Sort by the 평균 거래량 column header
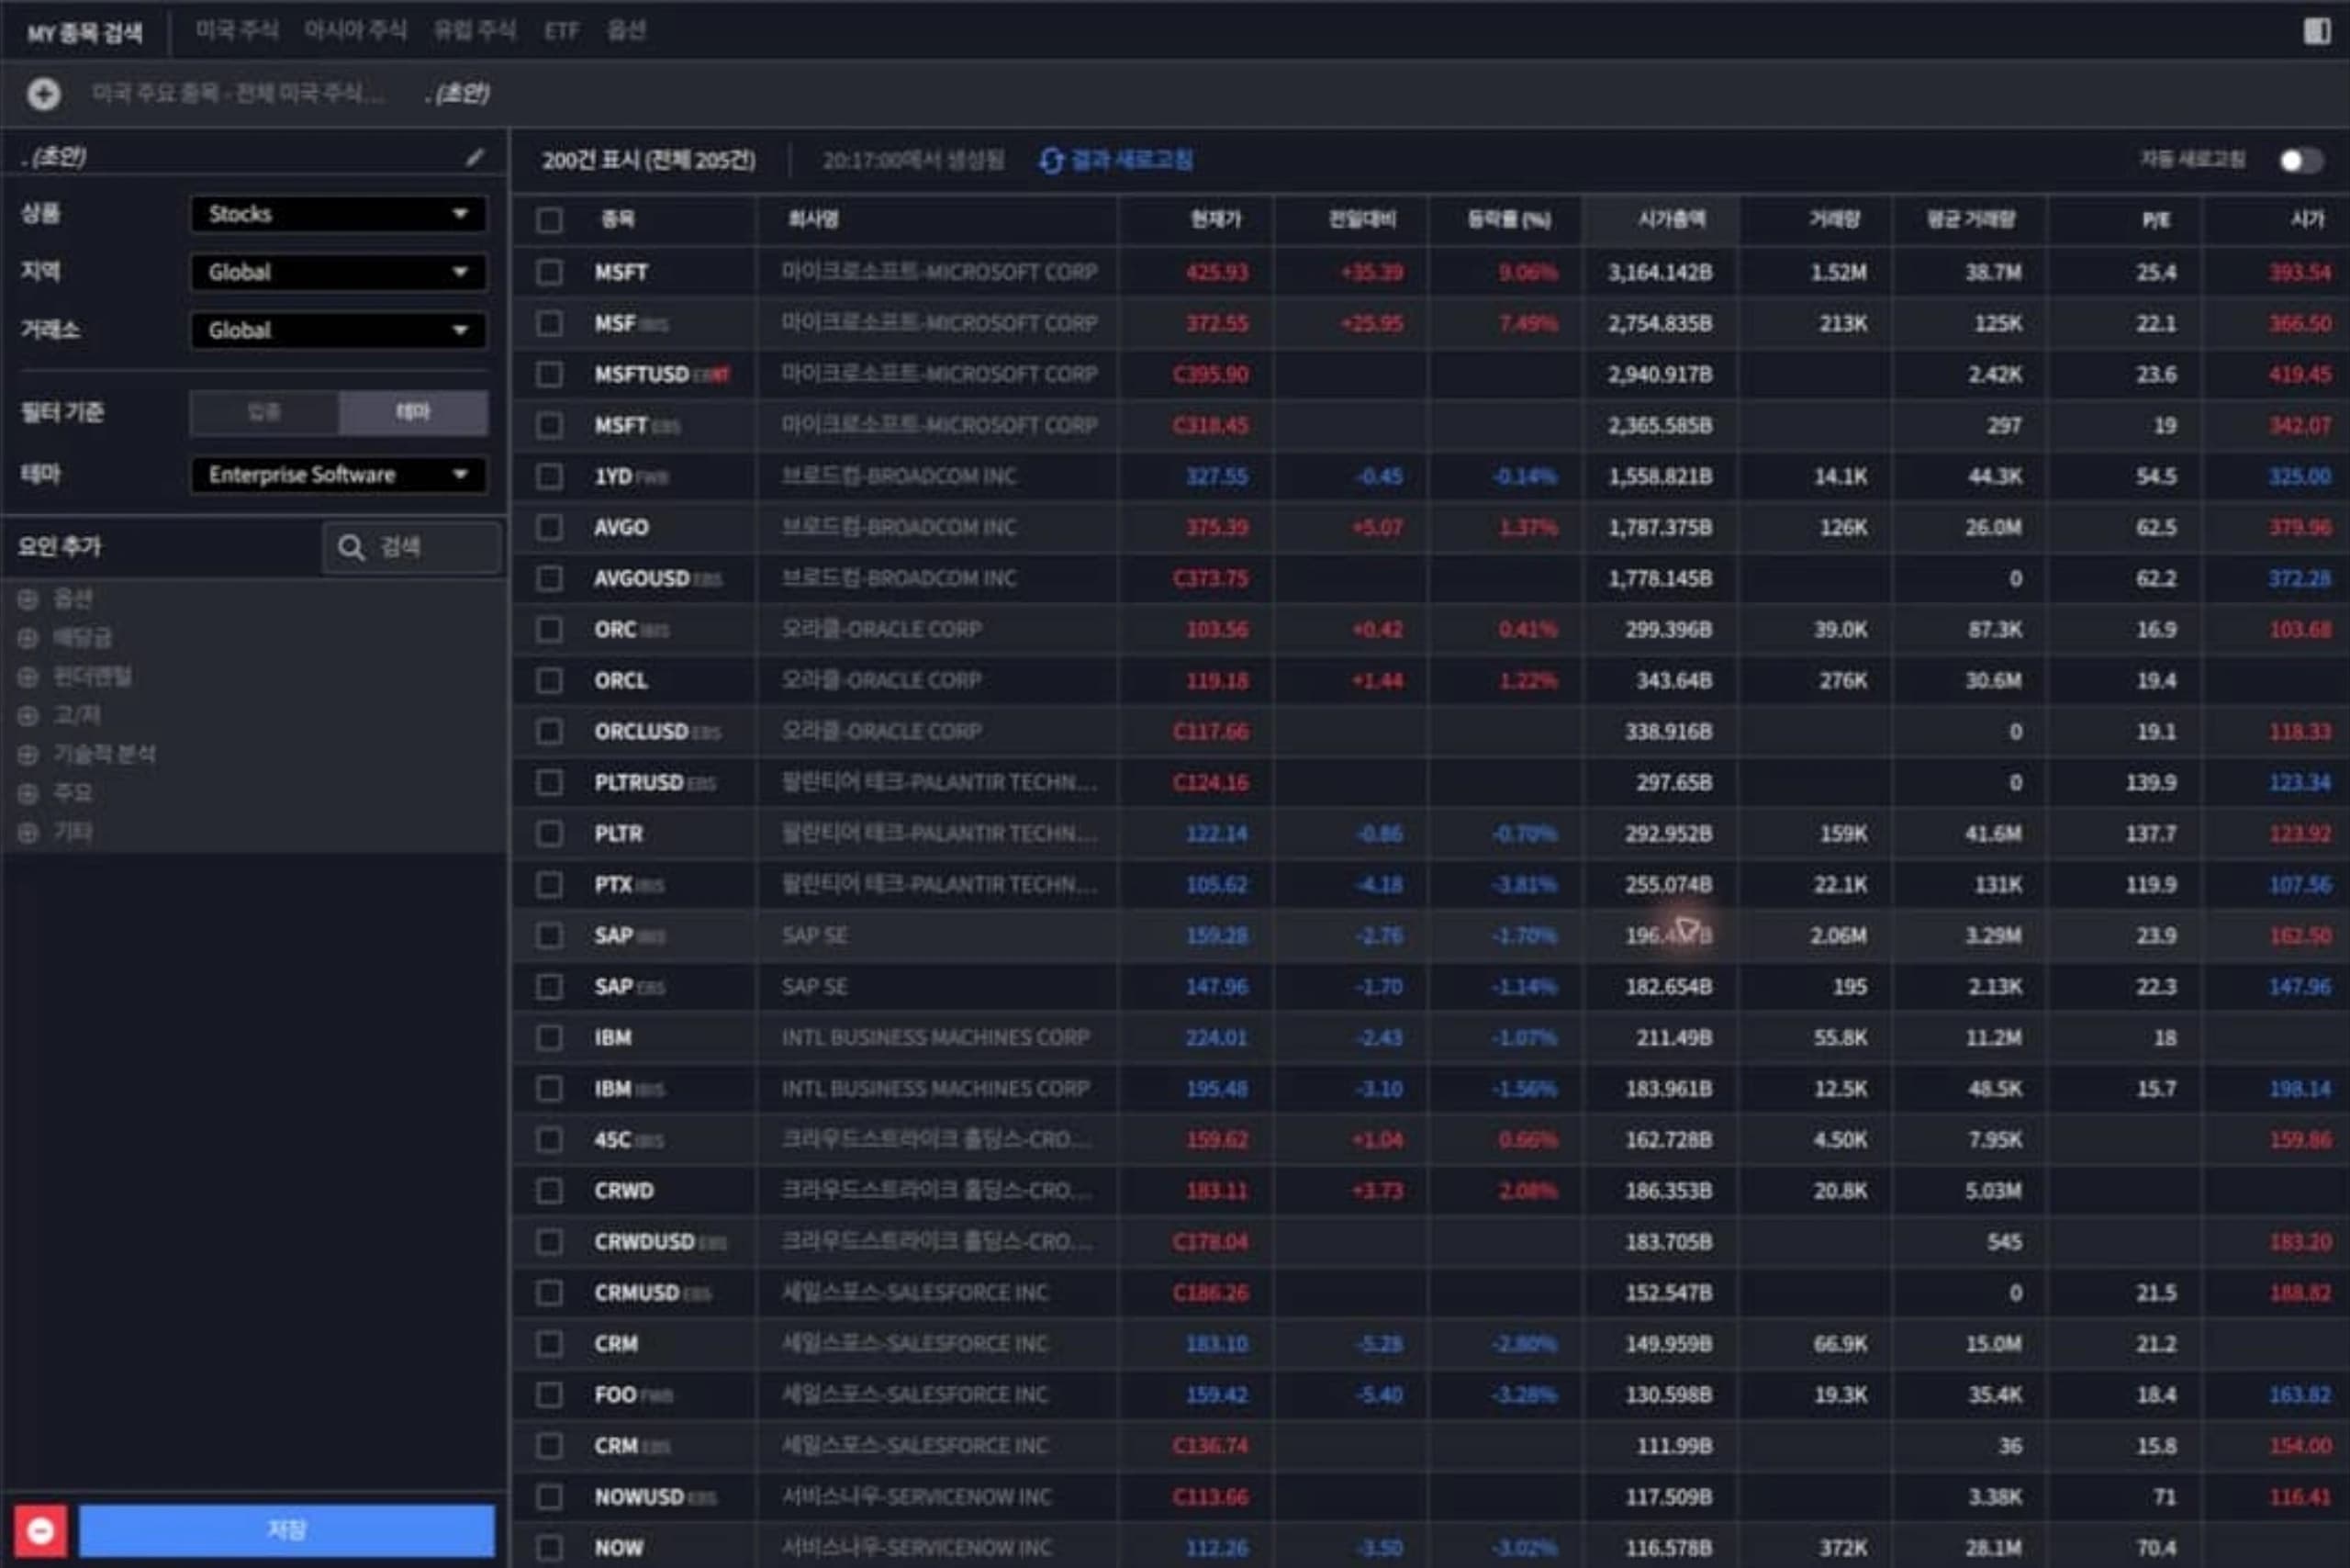Screen dimensions: 2350x1568 point(1970,219)
